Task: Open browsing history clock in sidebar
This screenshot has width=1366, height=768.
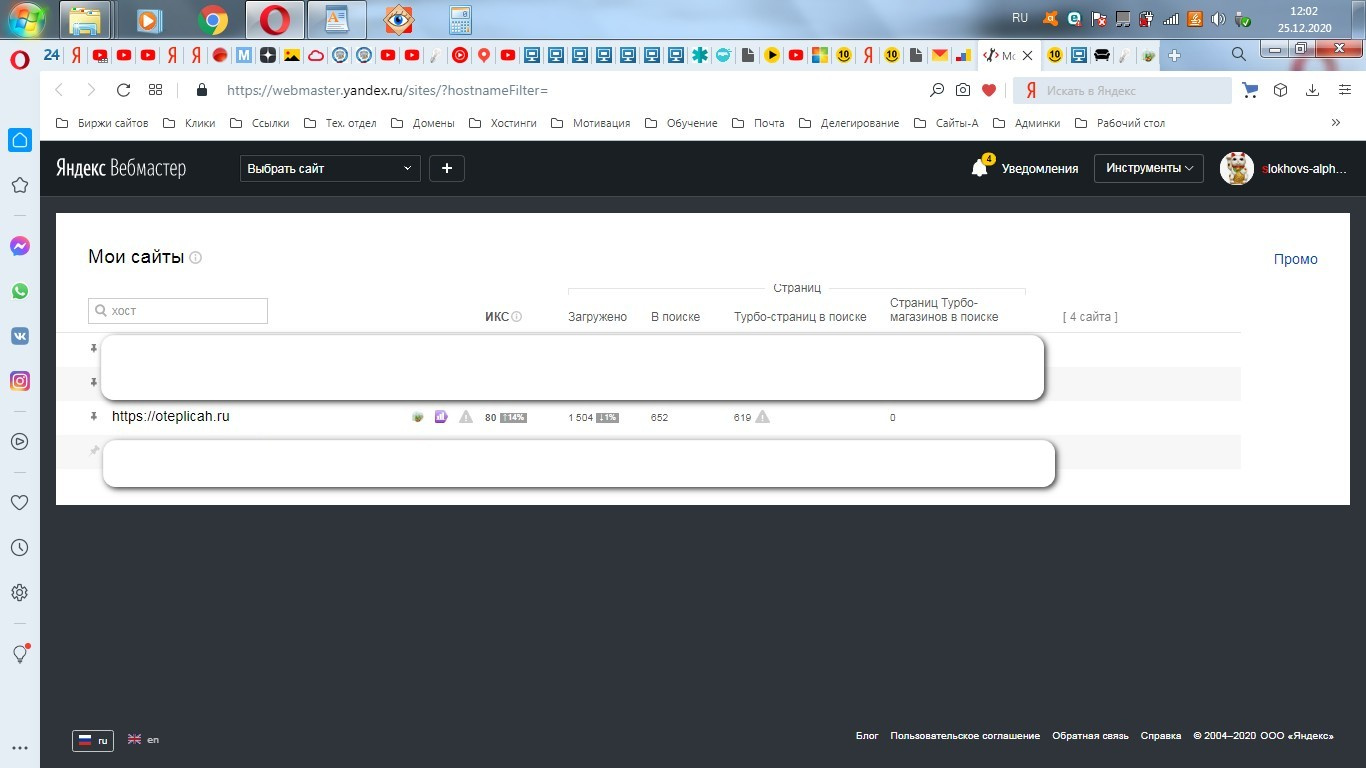Action: [x=19, y=548]
